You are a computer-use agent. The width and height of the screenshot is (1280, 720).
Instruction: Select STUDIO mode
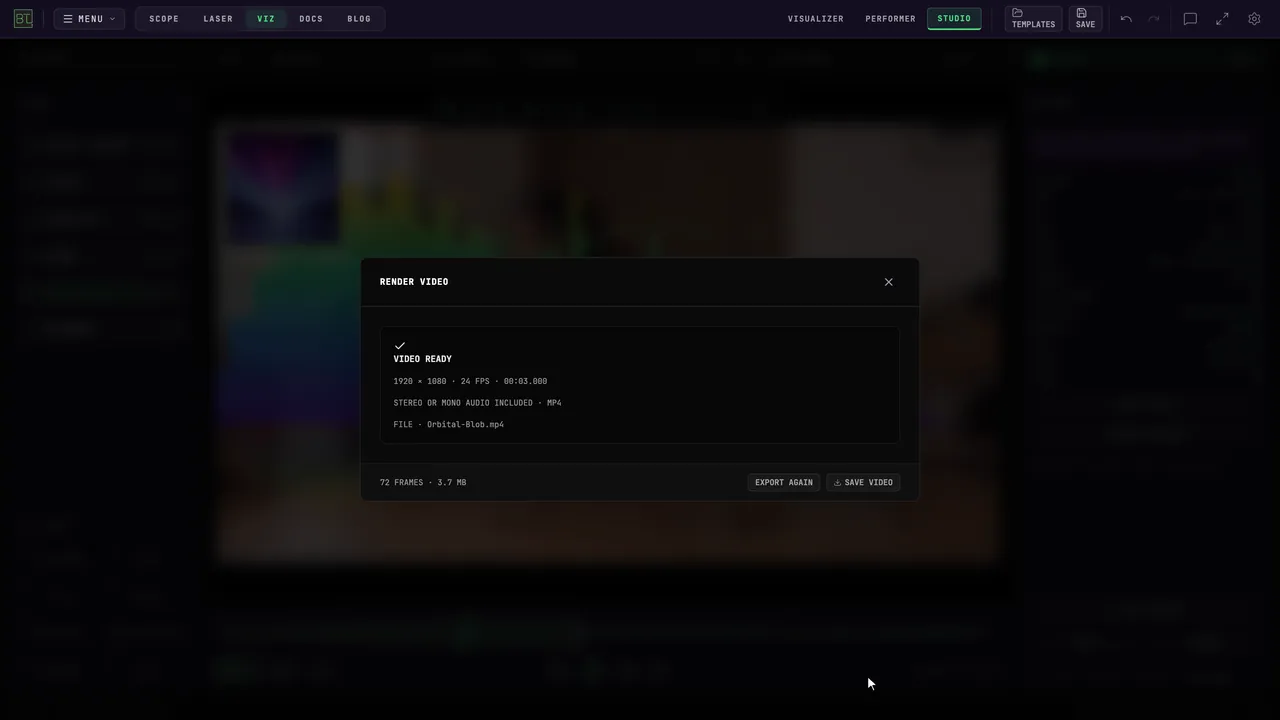[954, 19]
